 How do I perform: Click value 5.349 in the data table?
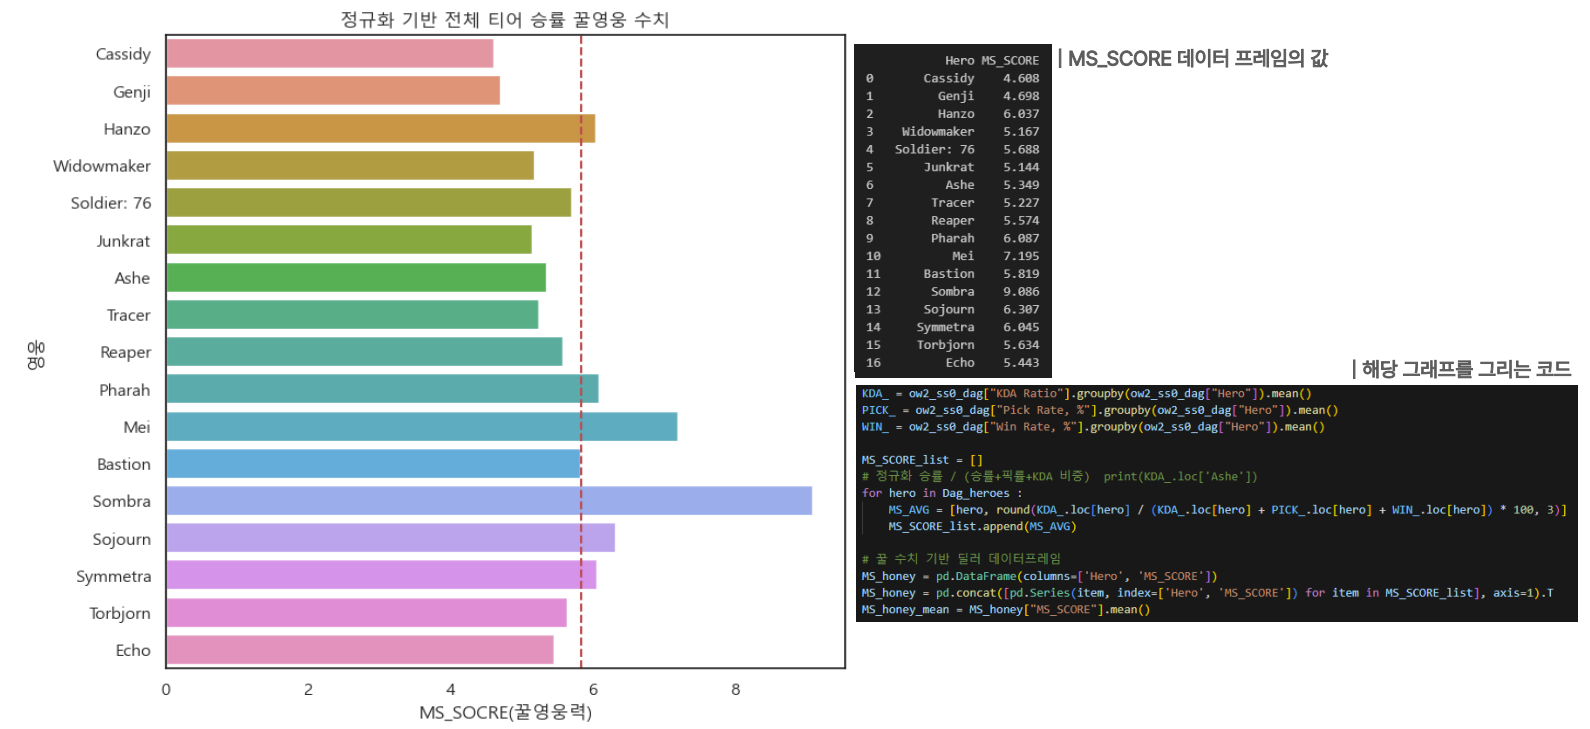(1021, 185)
